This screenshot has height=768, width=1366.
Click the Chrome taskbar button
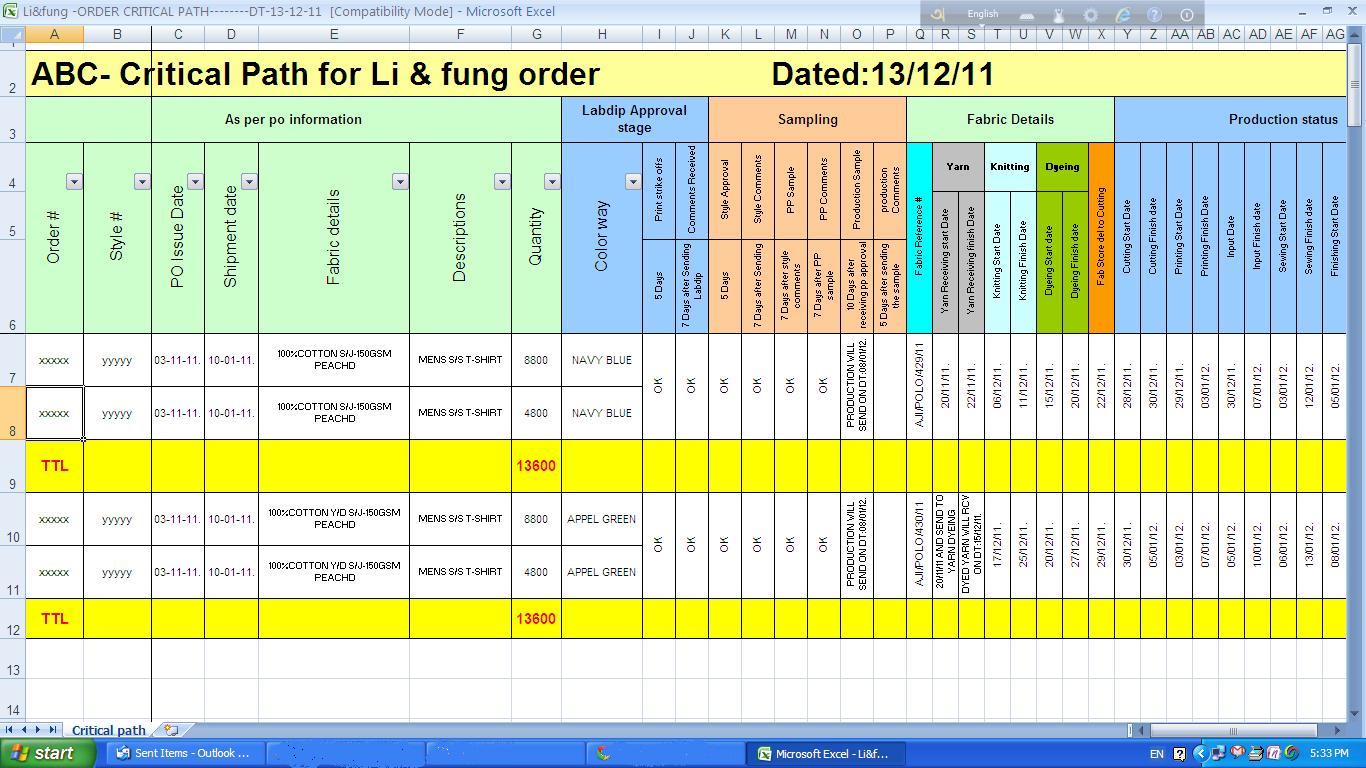(664, 753)
